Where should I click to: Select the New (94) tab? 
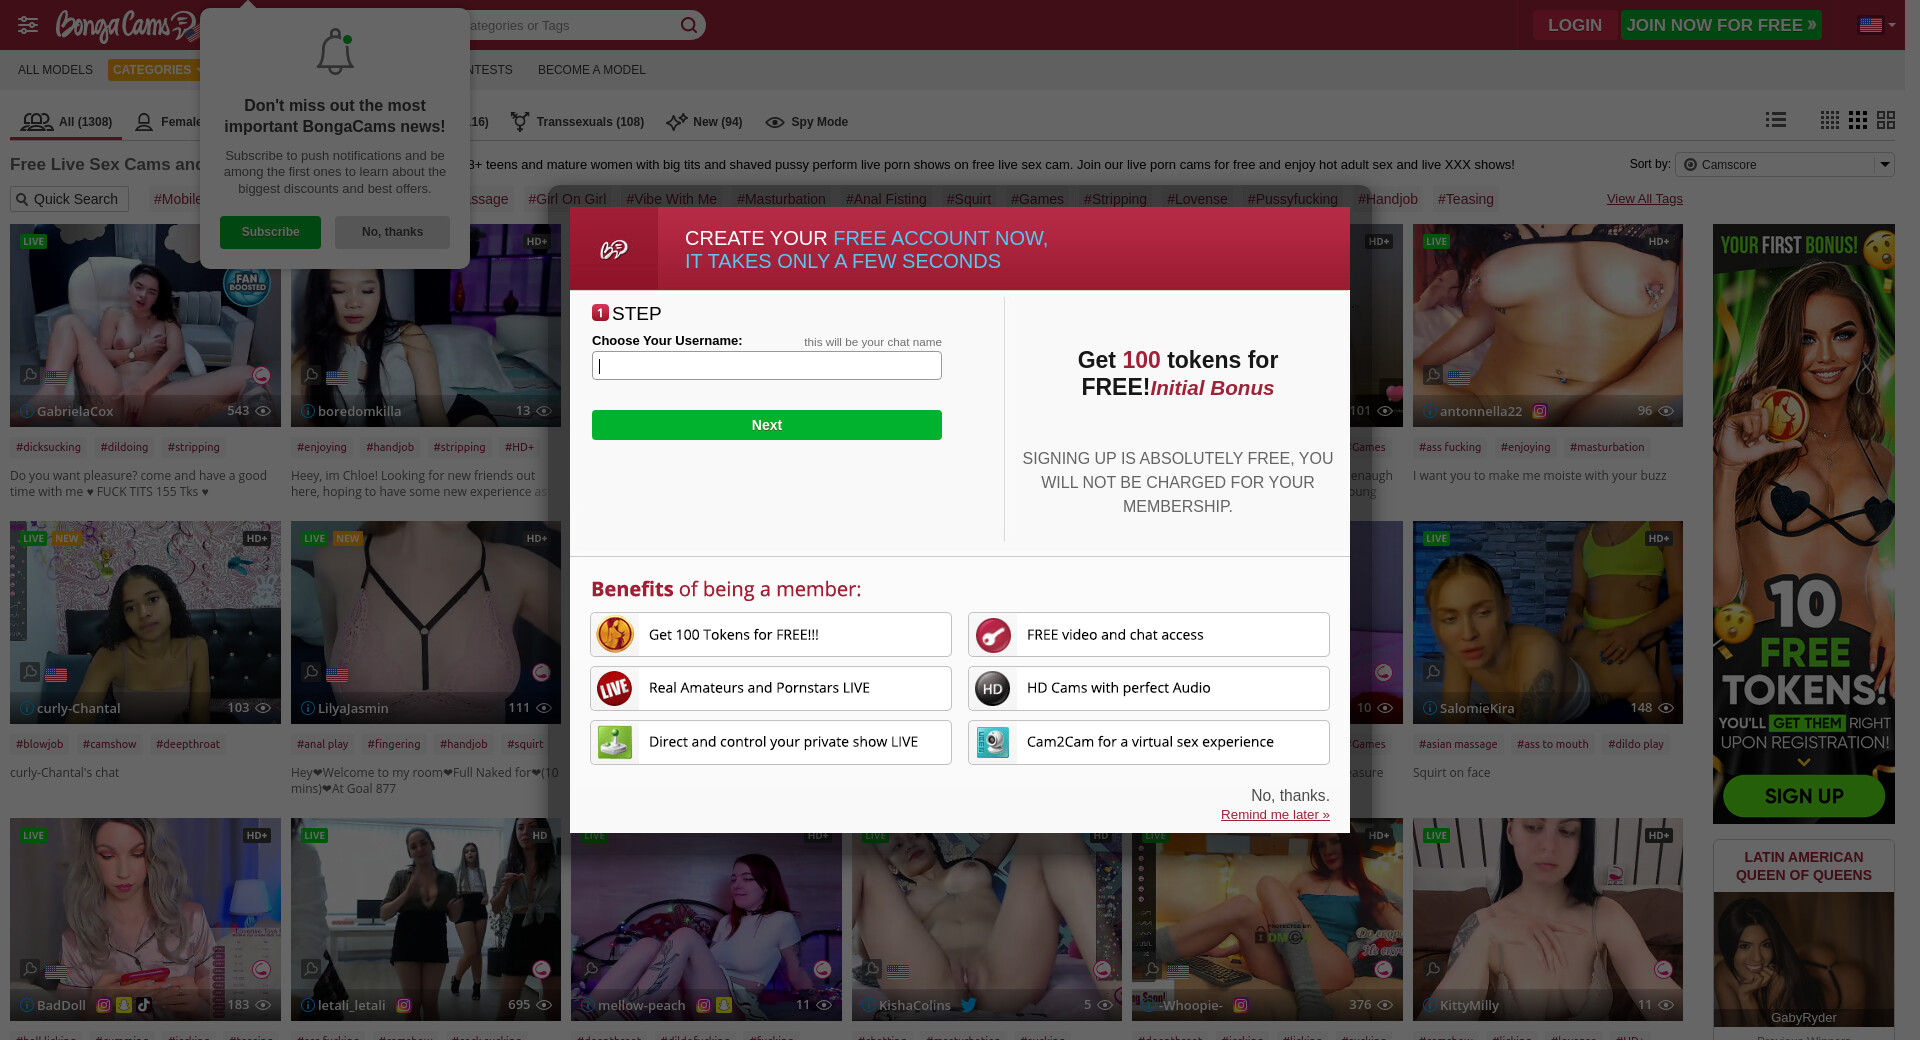point(704,122)
